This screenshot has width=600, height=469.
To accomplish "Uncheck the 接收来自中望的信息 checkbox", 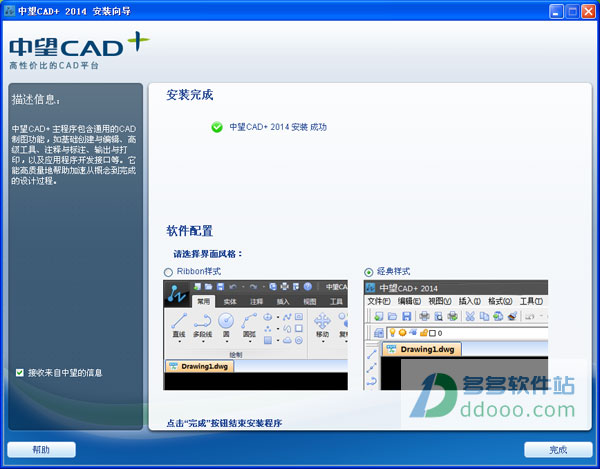I will click(20, 373).
